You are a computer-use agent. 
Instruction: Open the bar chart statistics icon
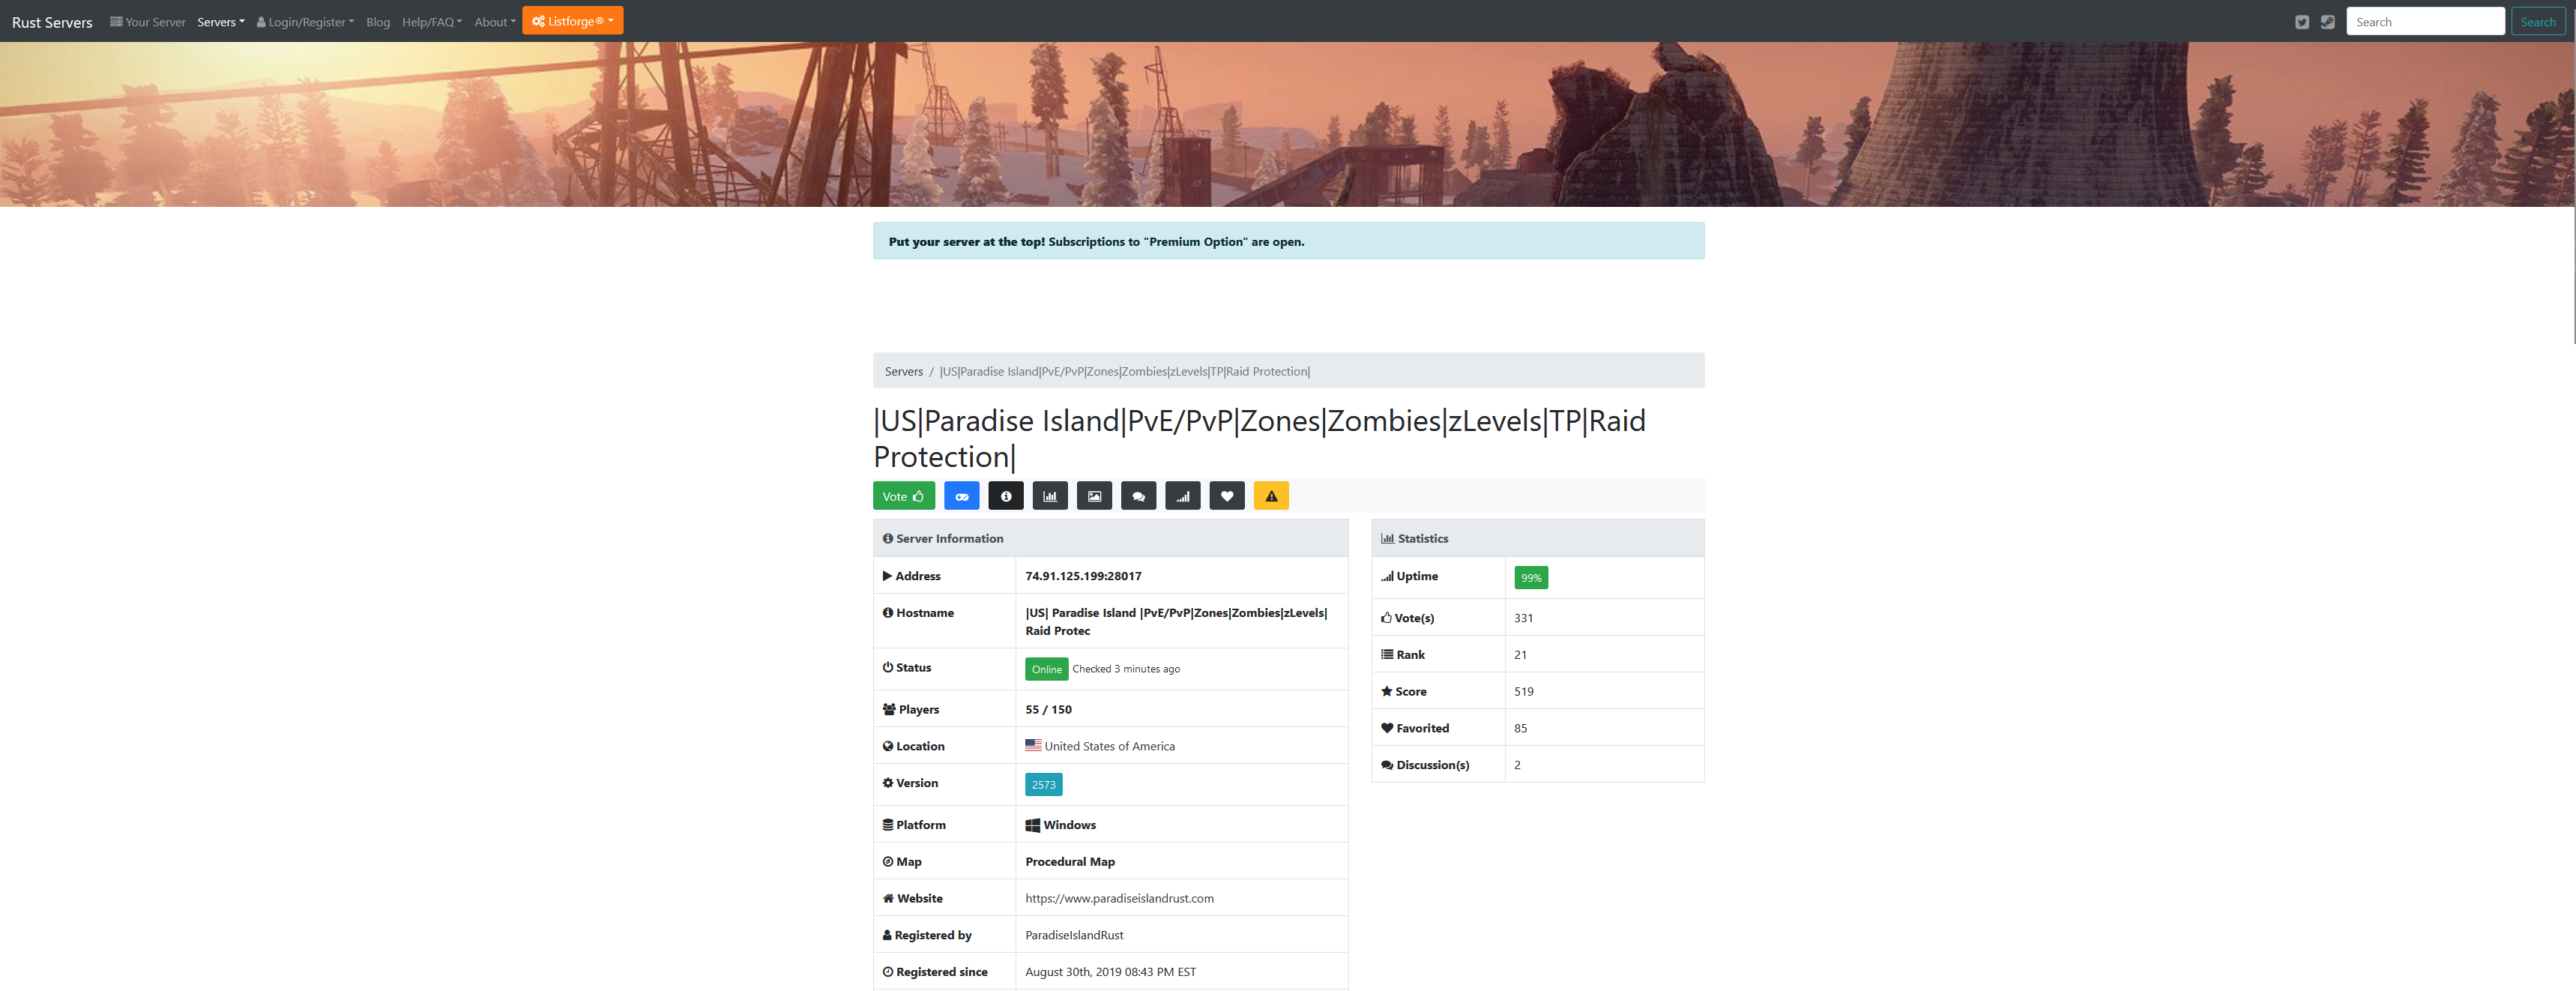coord(1050,496)
